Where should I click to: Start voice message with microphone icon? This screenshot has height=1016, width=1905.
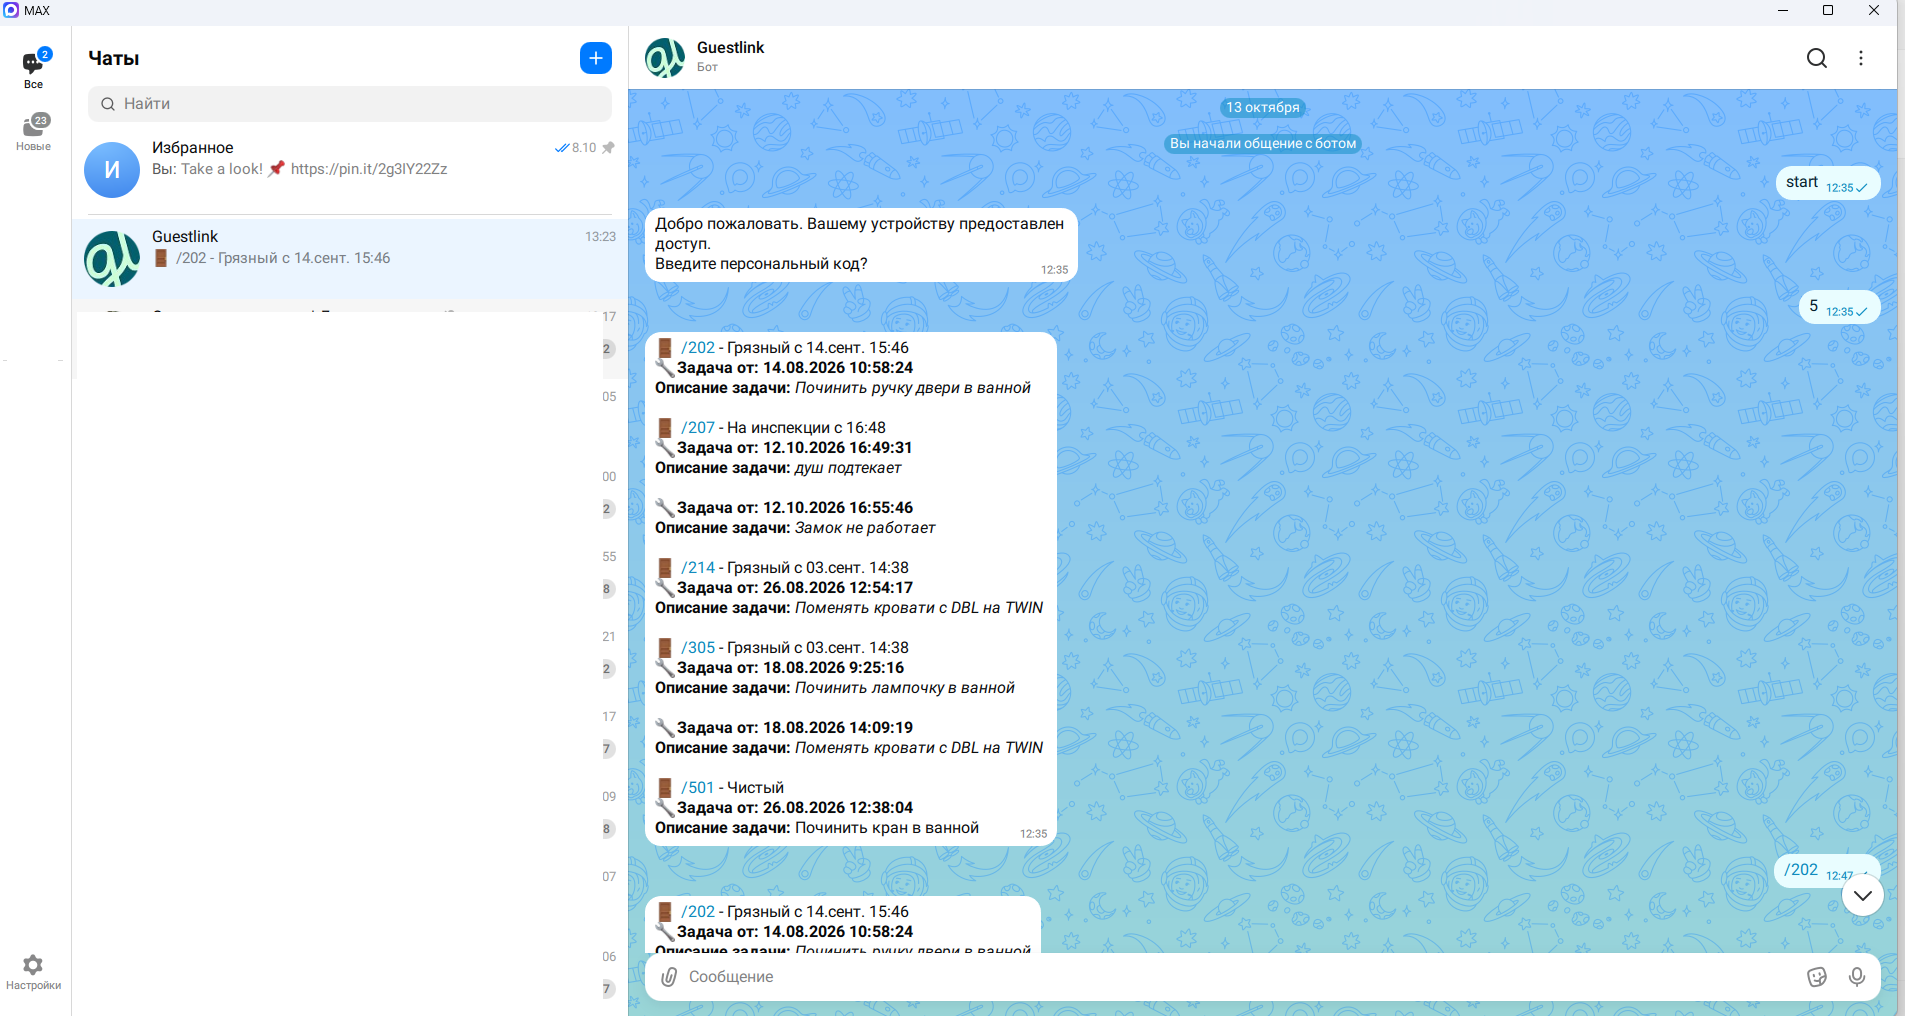pyautogui.click(x=1857, y=977)
